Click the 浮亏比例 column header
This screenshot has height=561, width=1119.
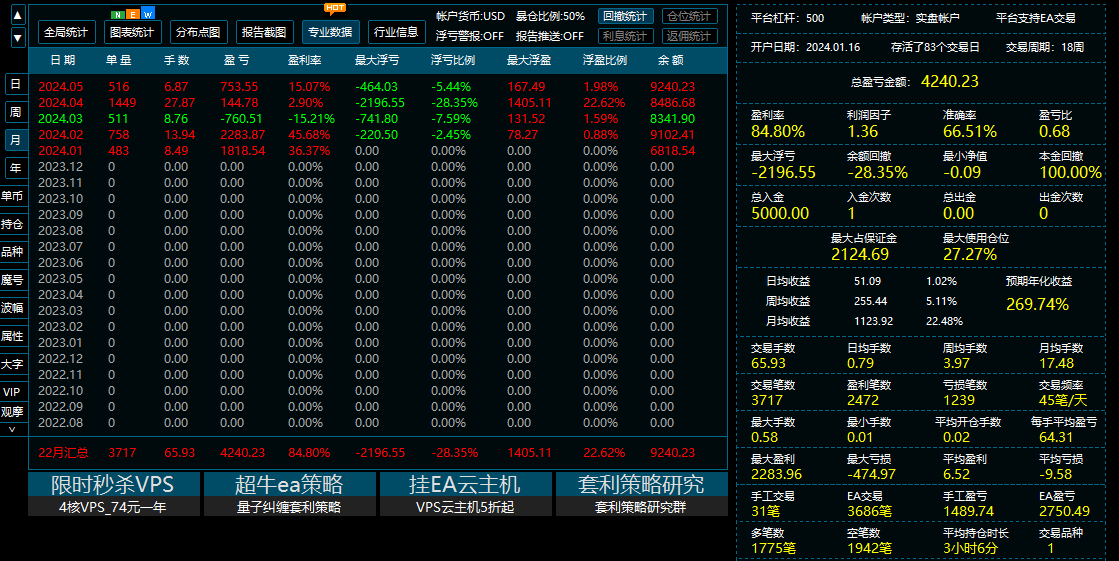tap(452, 61)
